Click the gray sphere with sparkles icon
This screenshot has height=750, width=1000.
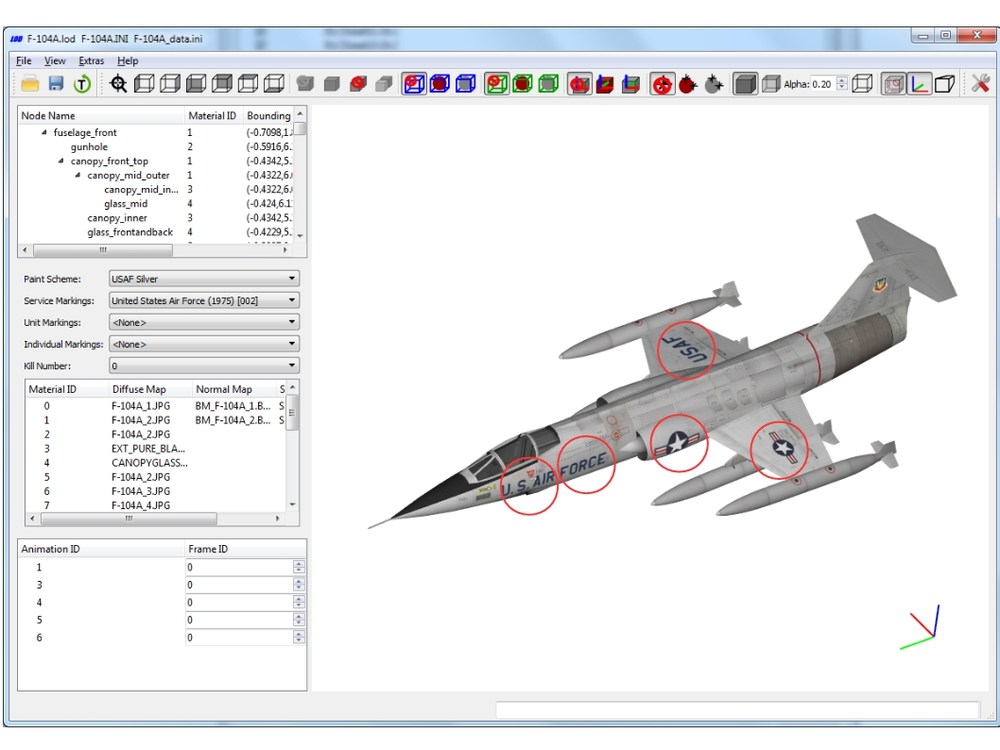click(x=714, y=84)
